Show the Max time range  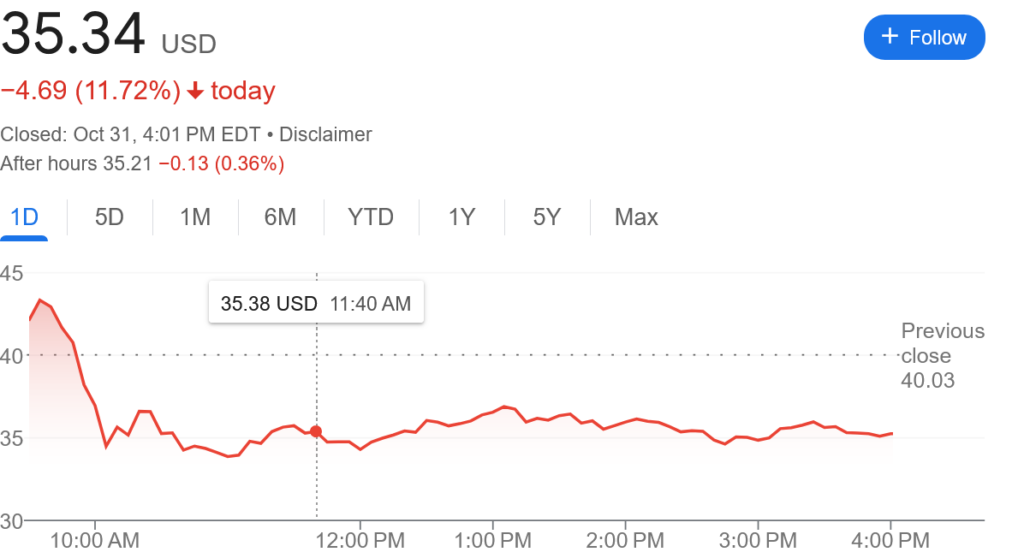coord(636,217)
